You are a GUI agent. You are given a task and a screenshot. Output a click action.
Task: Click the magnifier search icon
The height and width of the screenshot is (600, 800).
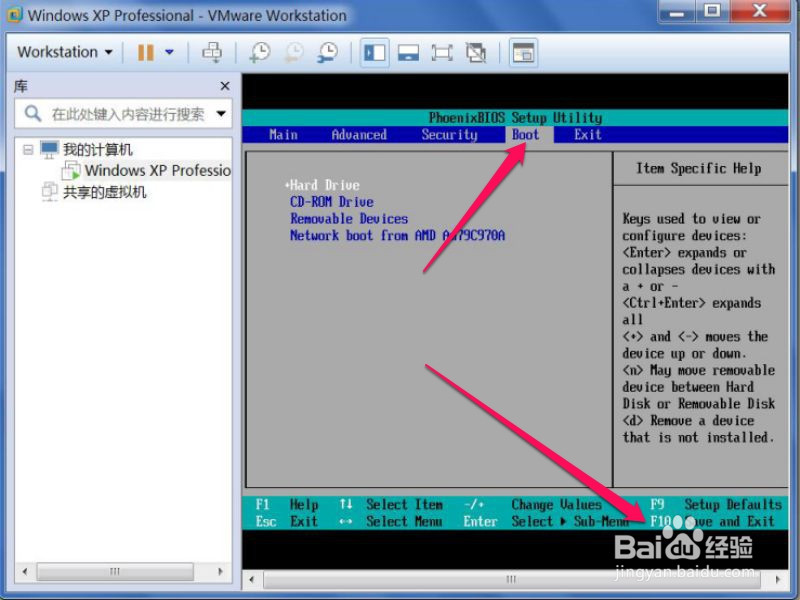pyautogui.click(x=33, y=113)
